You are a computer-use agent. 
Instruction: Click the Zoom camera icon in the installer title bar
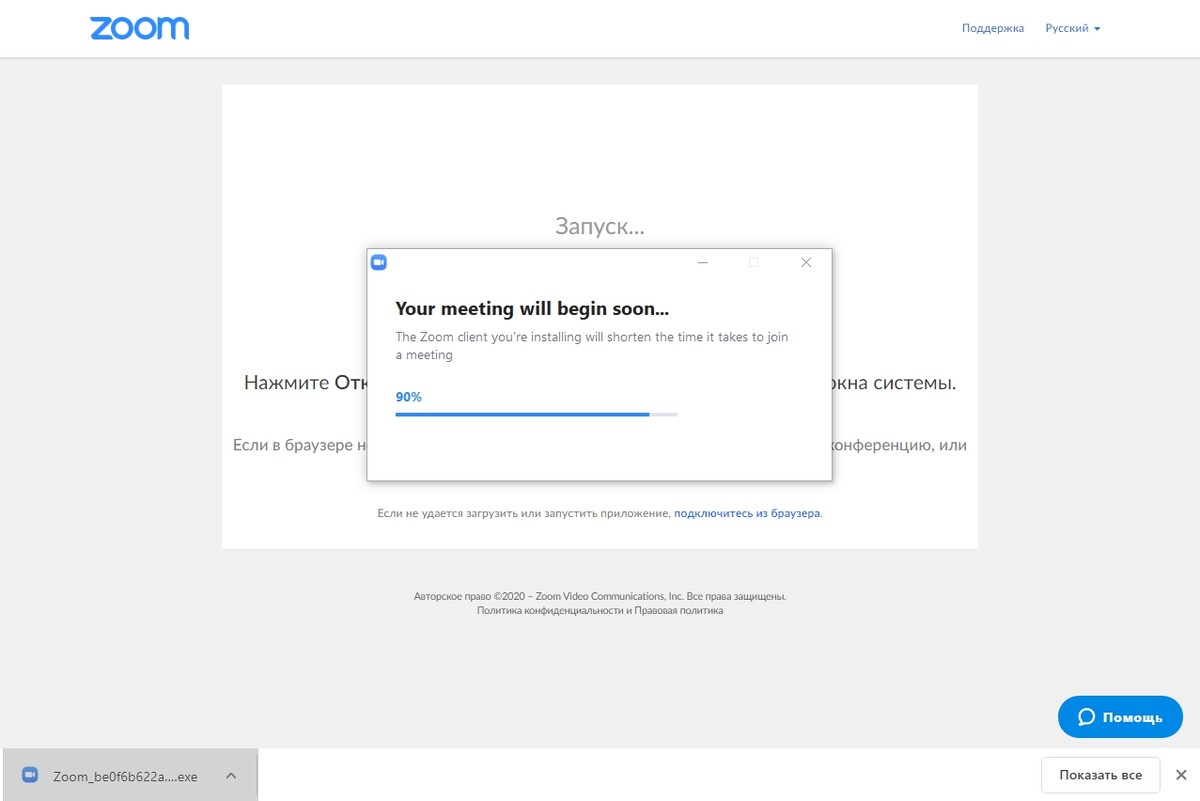point(379,262)
